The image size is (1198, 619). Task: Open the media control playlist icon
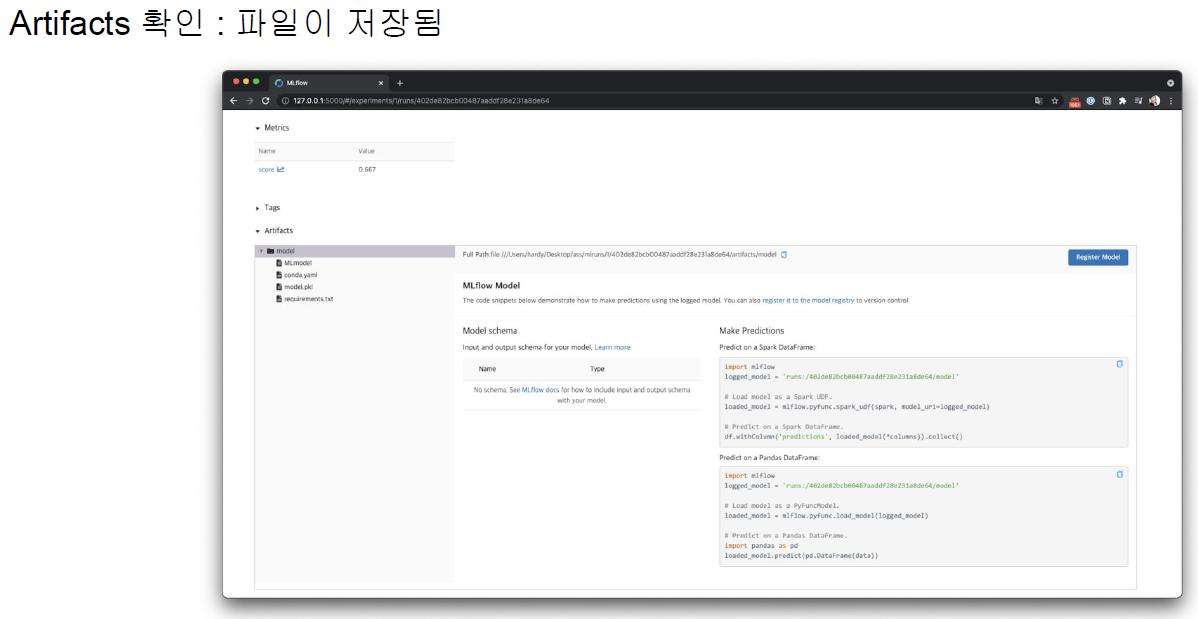[x=1138, y=100]
